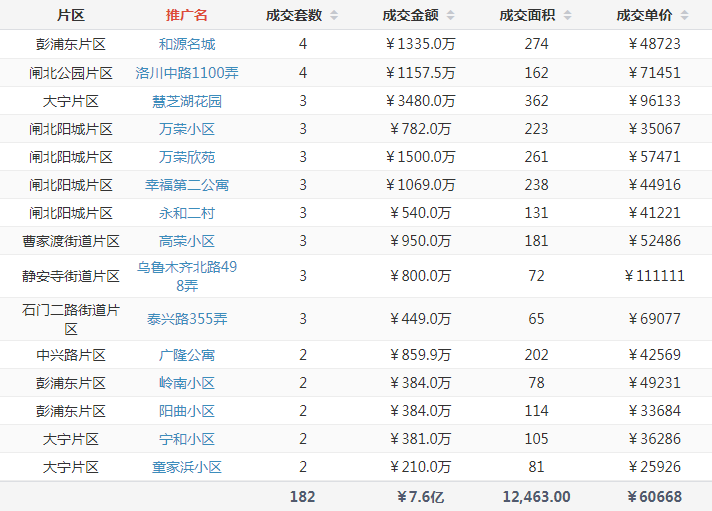Viewport: 712px width, 511px height.
Task: Select unit price ¥69077
Action: pos(654,319)
